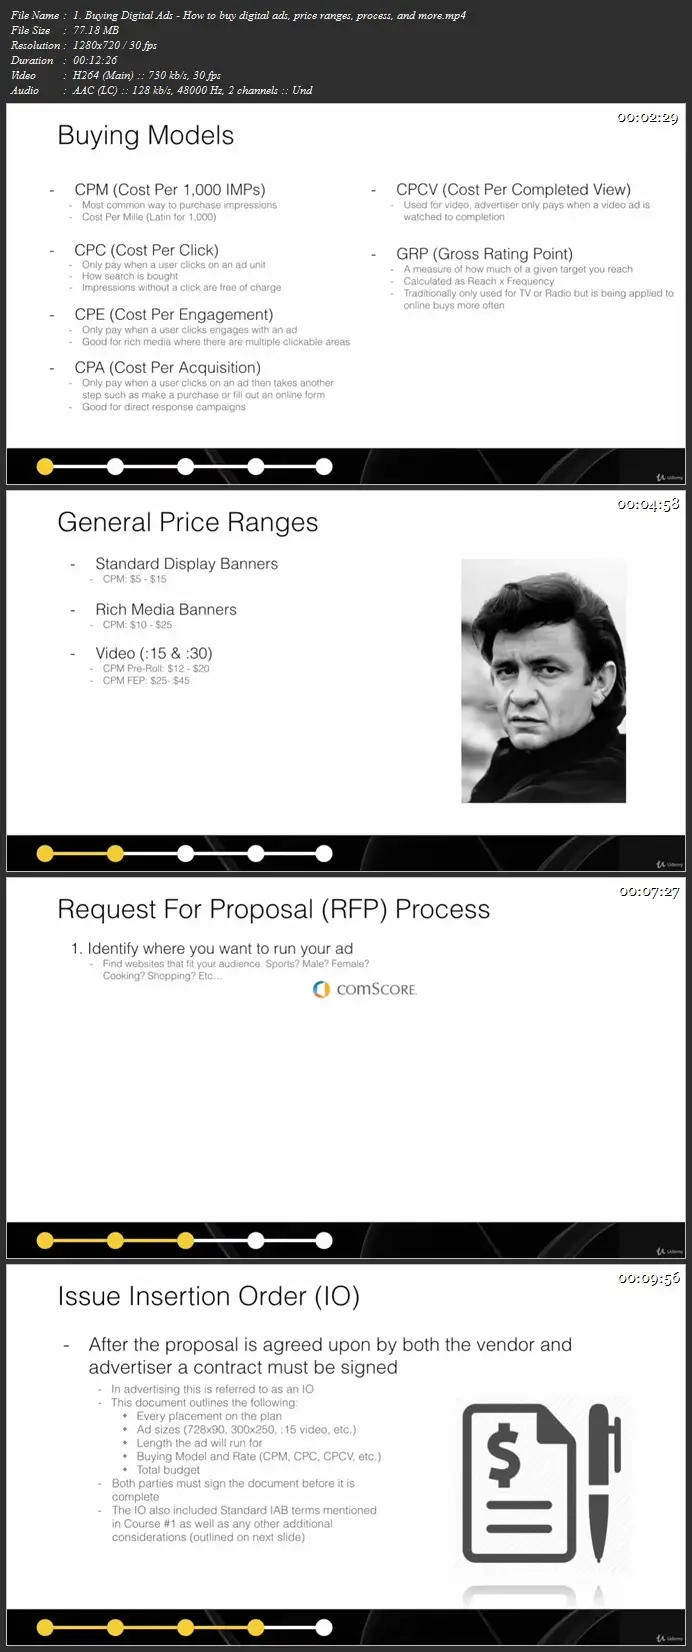Select the Video (:15 & :30) price item

154,653
